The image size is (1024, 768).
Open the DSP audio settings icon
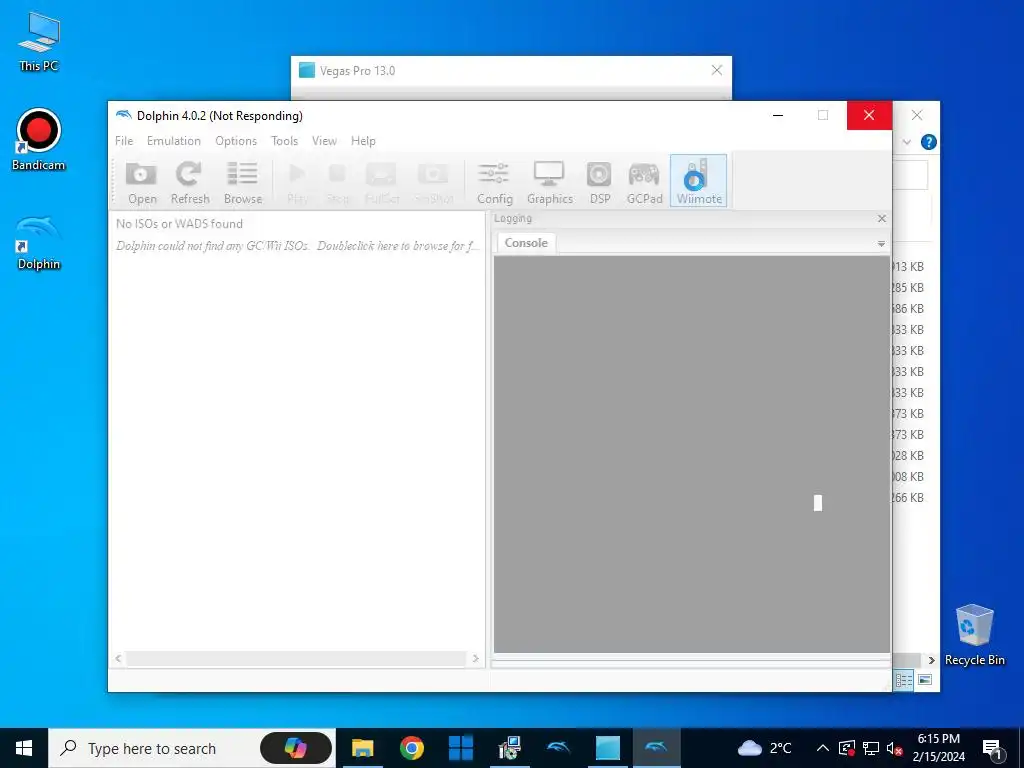coord(600,182)
